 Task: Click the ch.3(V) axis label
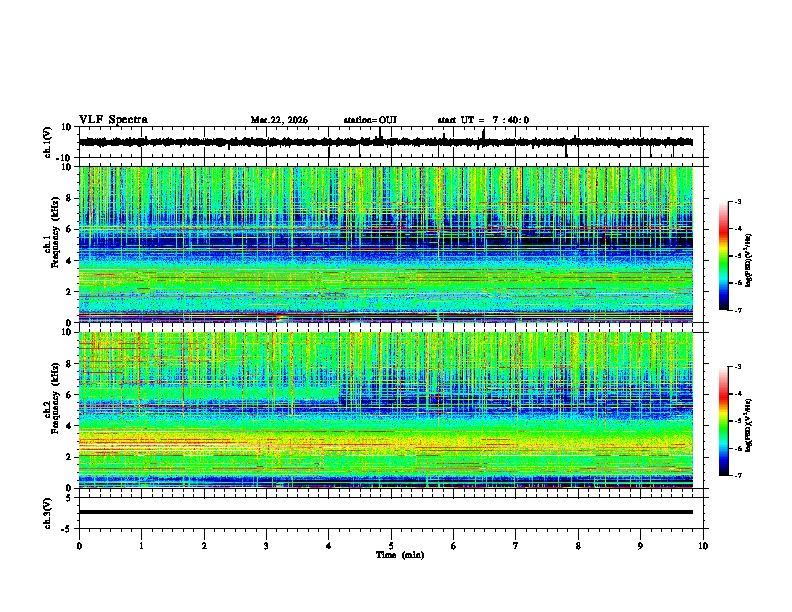click(x=48, y=513)
